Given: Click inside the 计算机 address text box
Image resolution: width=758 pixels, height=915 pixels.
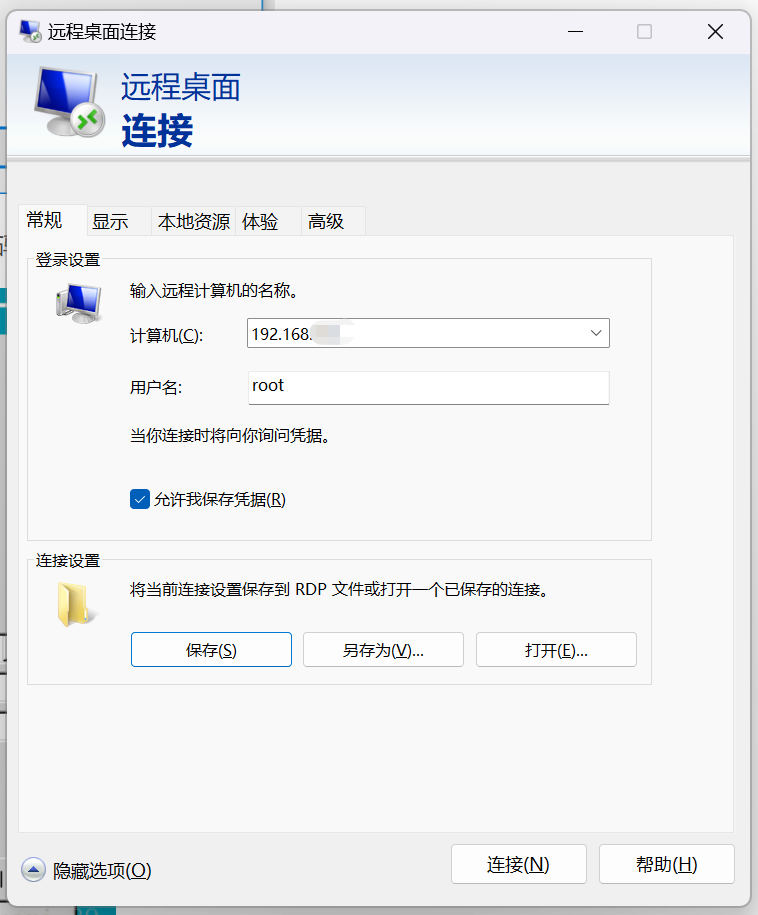Looking at the screenshot, I should tap(410, 333).
